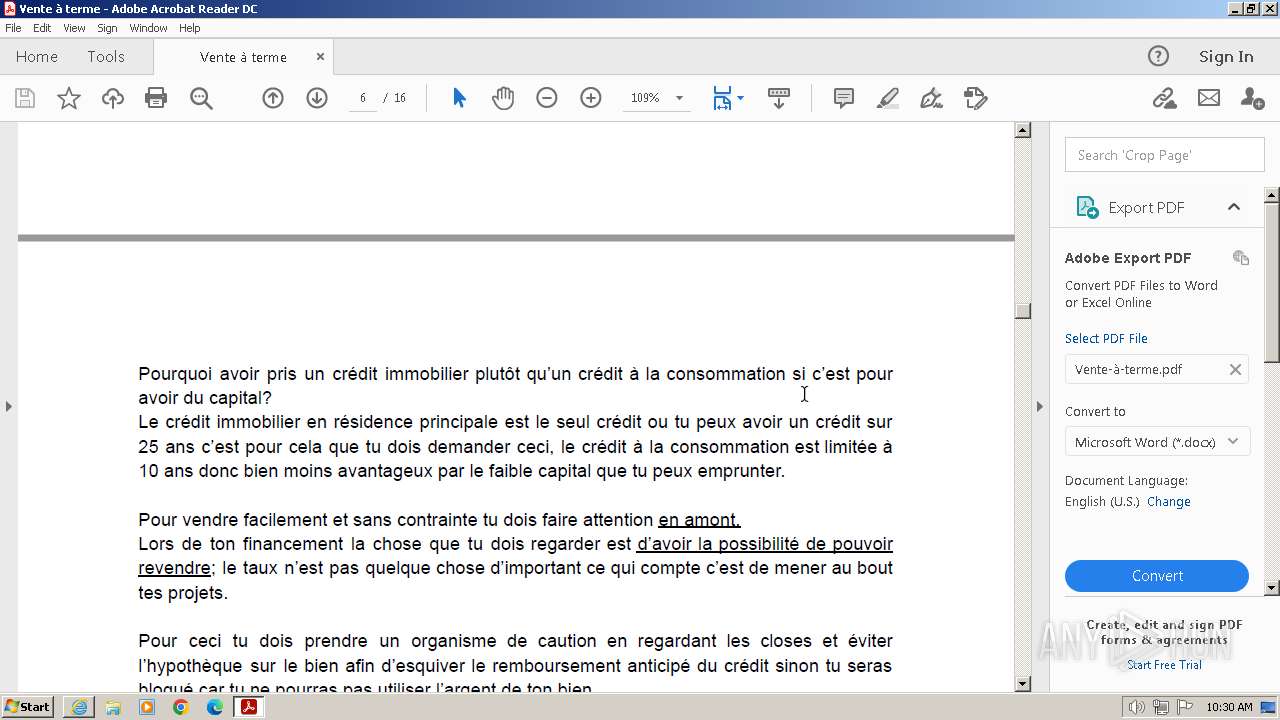
Task: Bookmark with the star icon
Action: pos(69,98)
